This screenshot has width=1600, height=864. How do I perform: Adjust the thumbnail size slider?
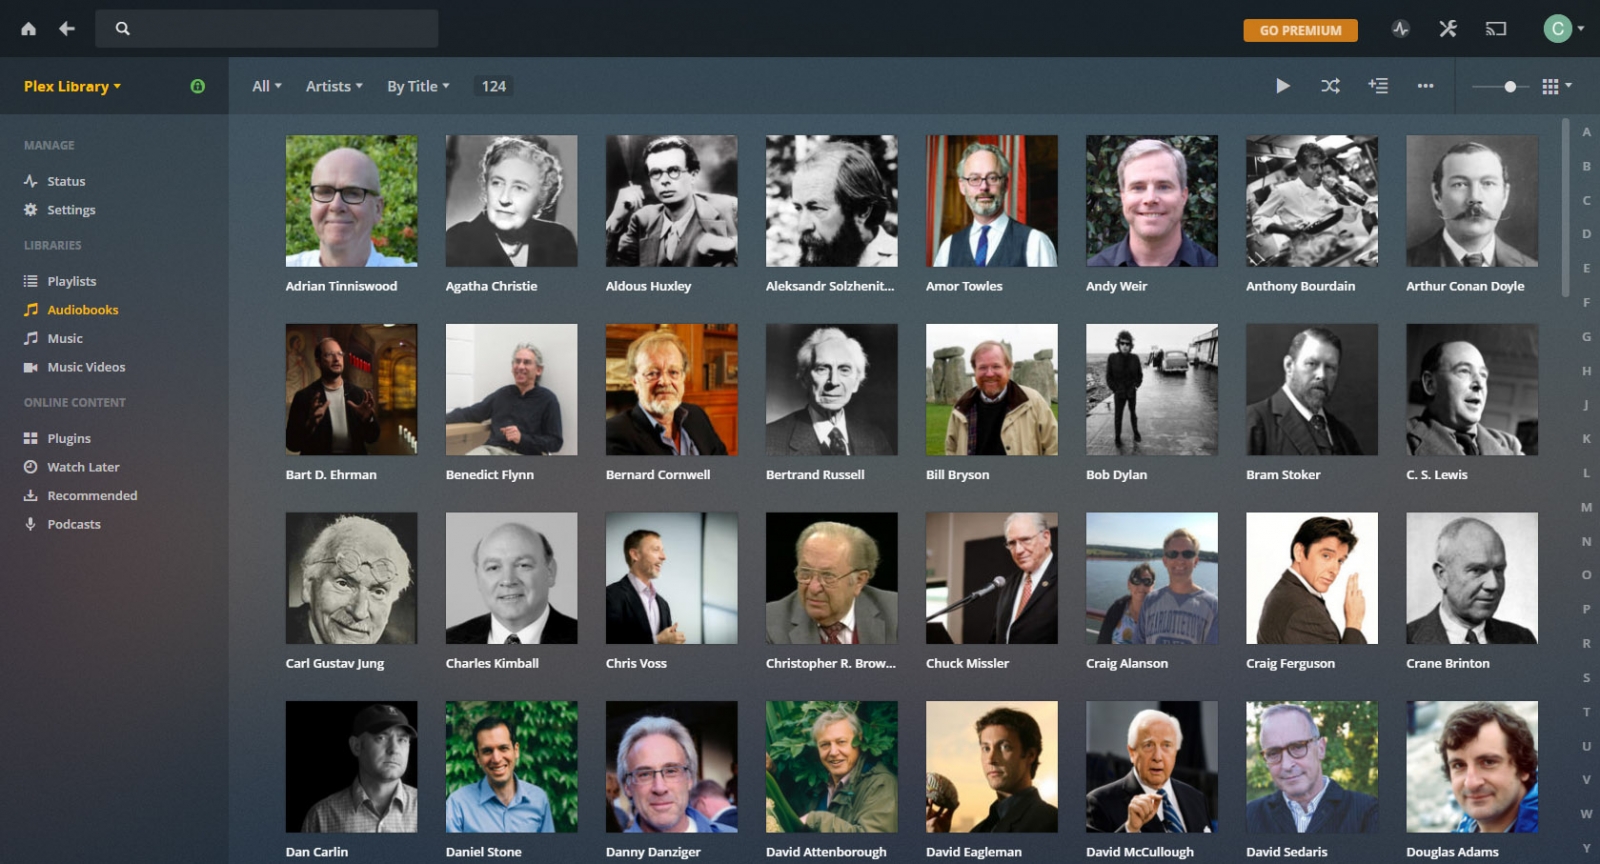pyautogui.click(x=1510, y=87)
